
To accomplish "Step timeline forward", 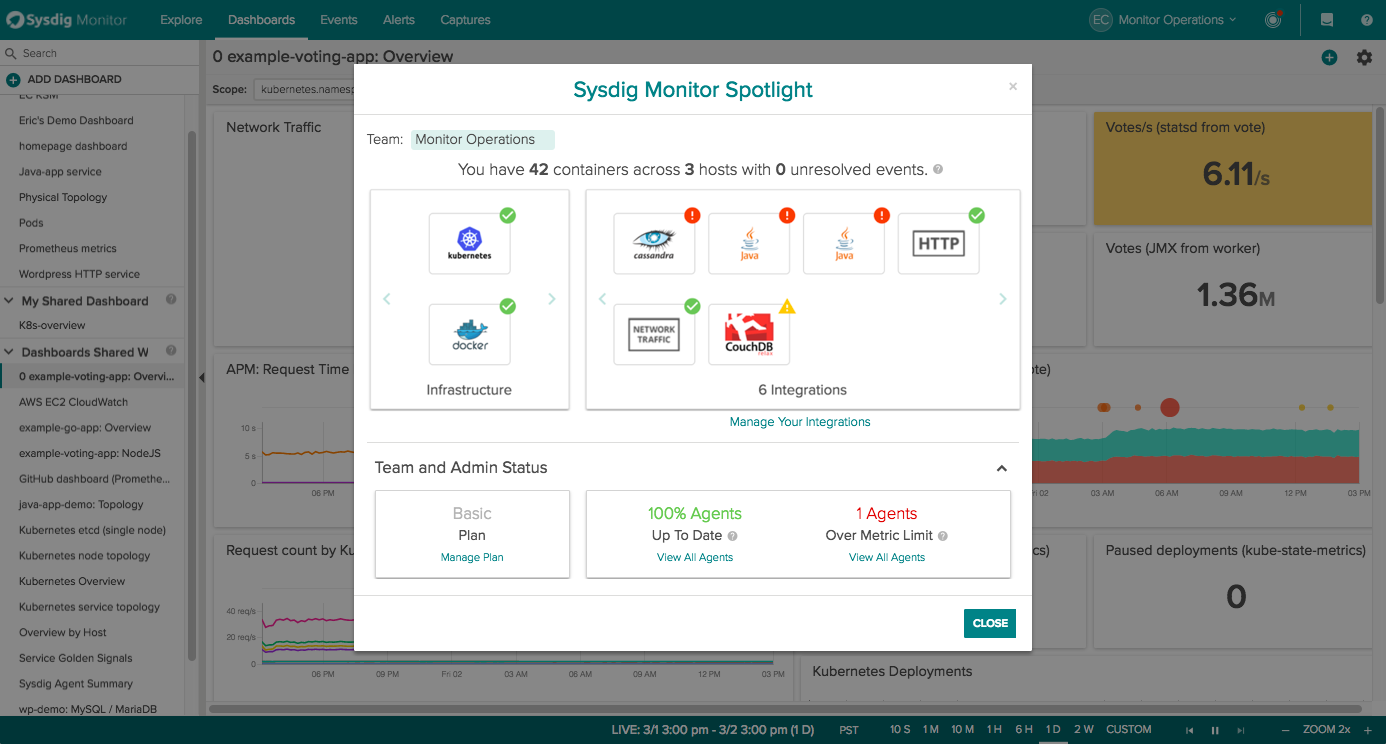I will point(1241,730).
